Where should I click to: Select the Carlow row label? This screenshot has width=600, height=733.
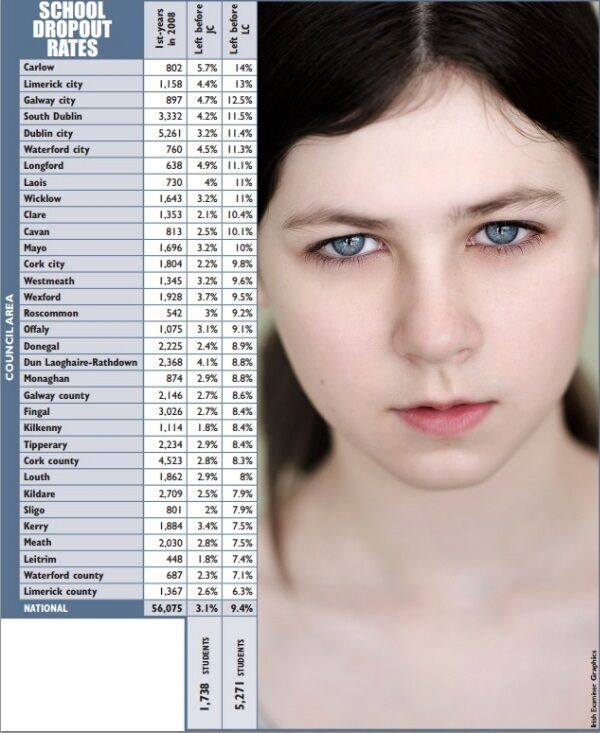coord(40,67)
